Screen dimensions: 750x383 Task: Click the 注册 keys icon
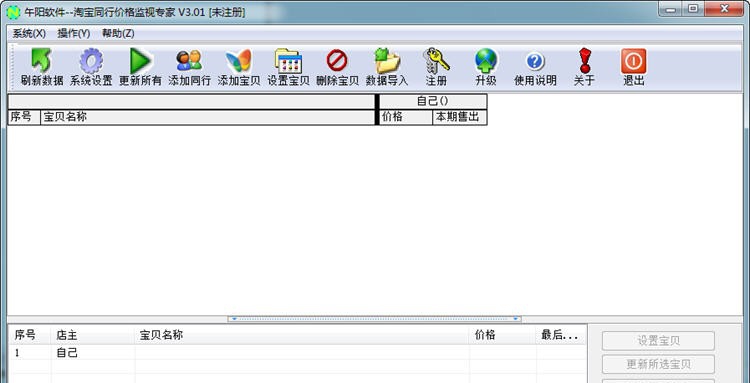(x=436, y=61)
